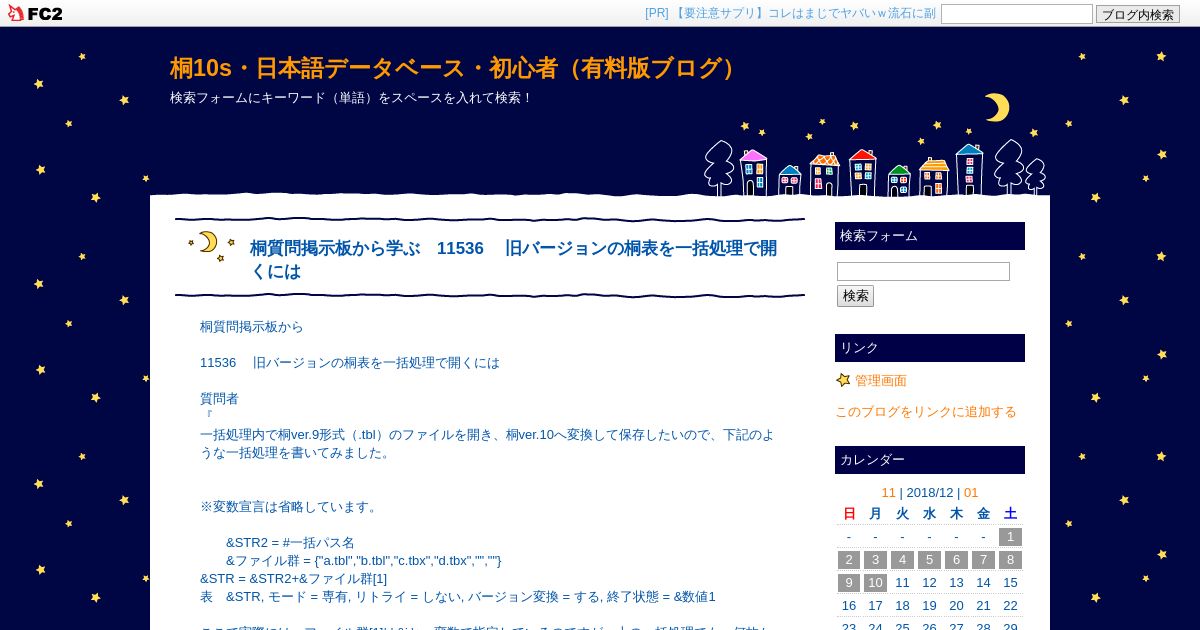Select calendar day 5
This screenshot has width=1200, height=630.
929,560
